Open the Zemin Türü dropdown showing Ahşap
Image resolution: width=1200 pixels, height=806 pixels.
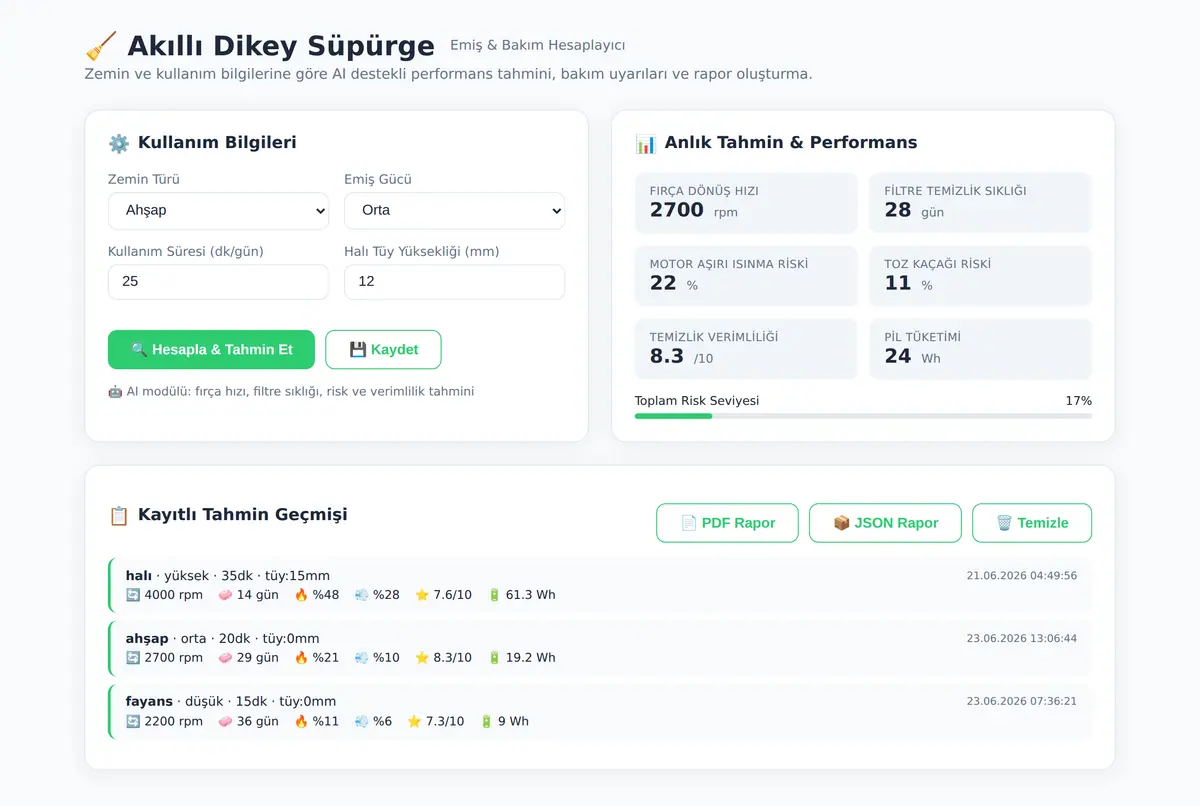pos(218,211)
